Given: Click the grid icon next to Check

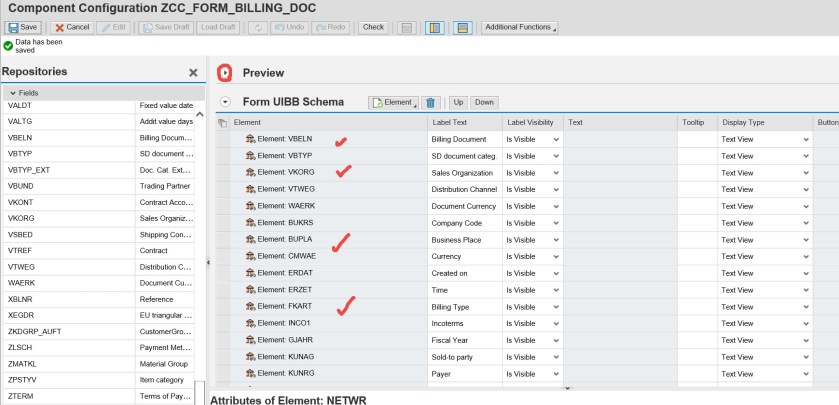Looking at the screenshot, I should click(407, 28).
